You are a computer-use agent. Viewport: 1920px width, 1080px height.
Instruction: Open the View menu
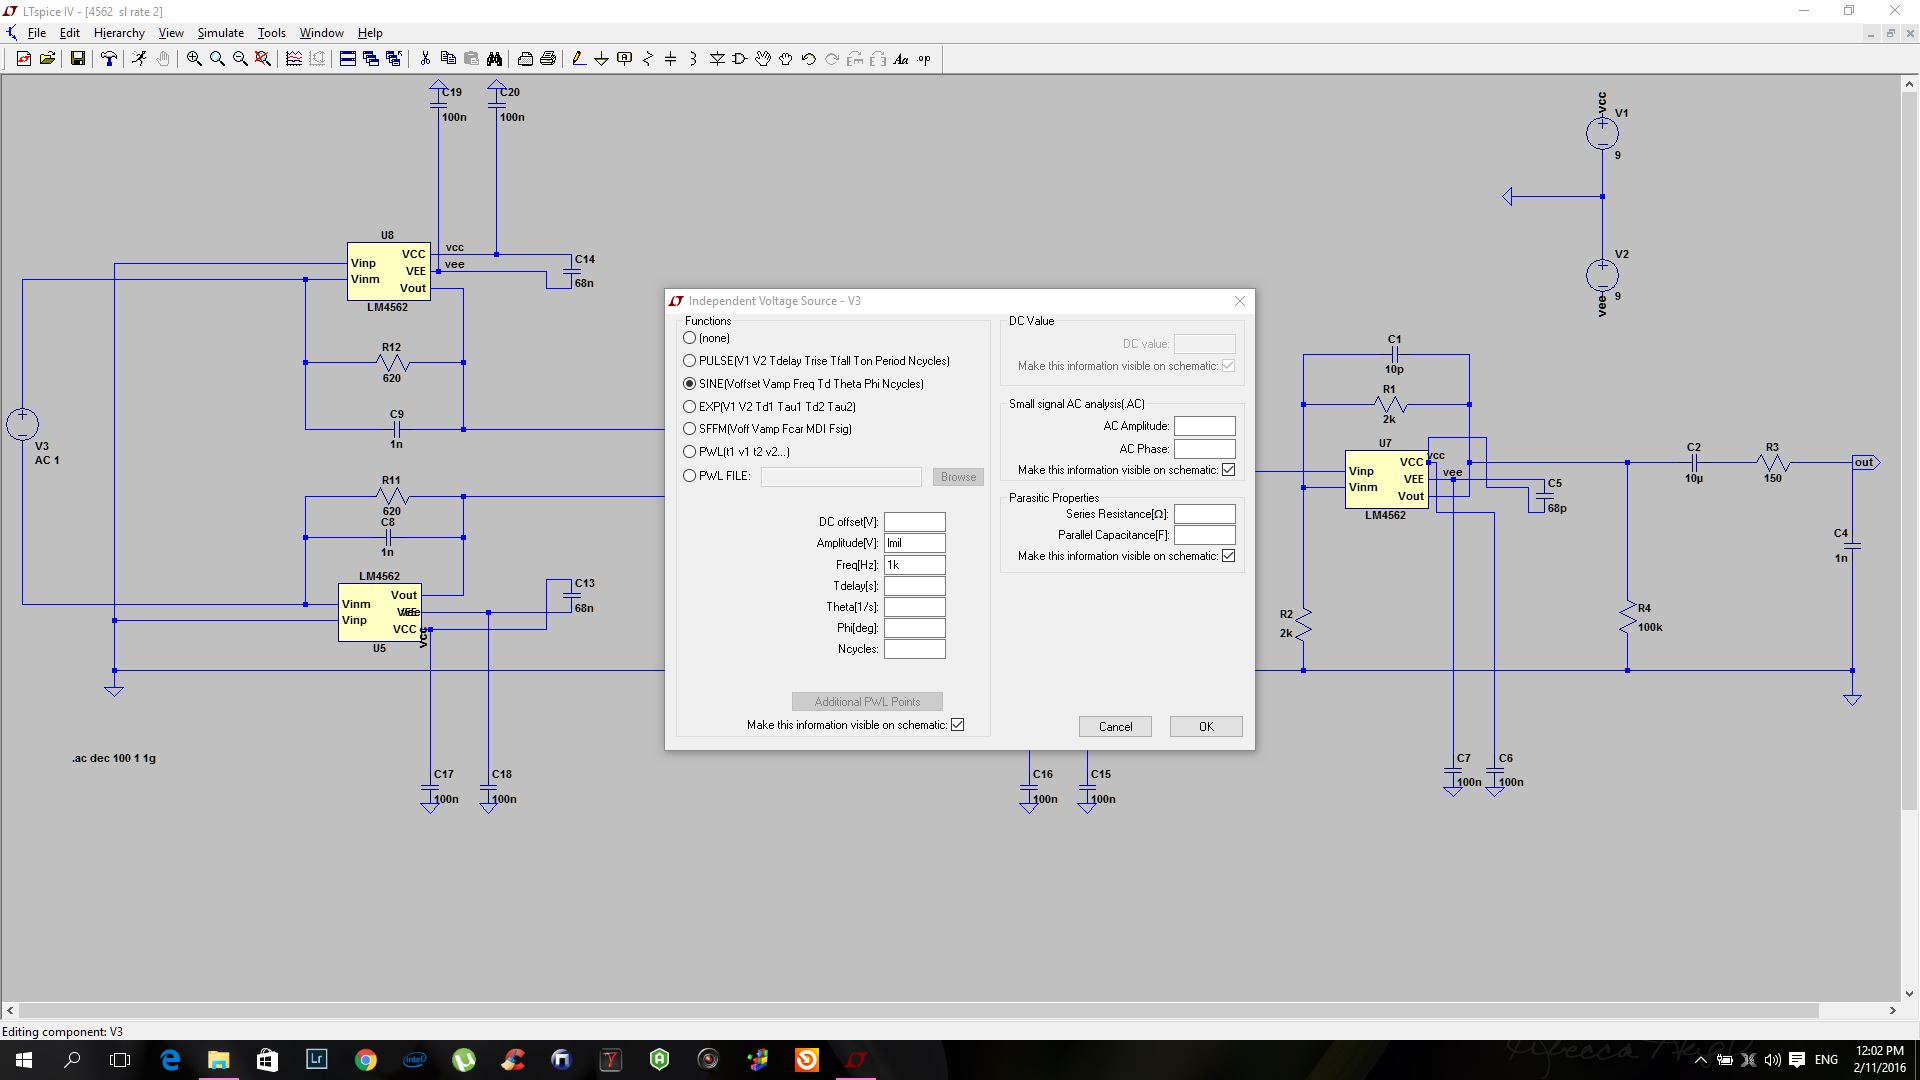171,33
